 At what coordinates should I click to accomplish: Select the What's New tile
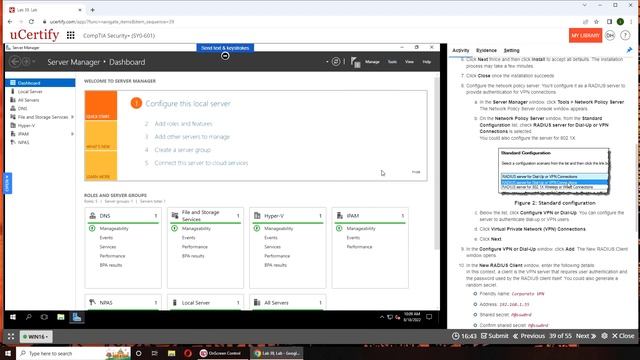101,135
